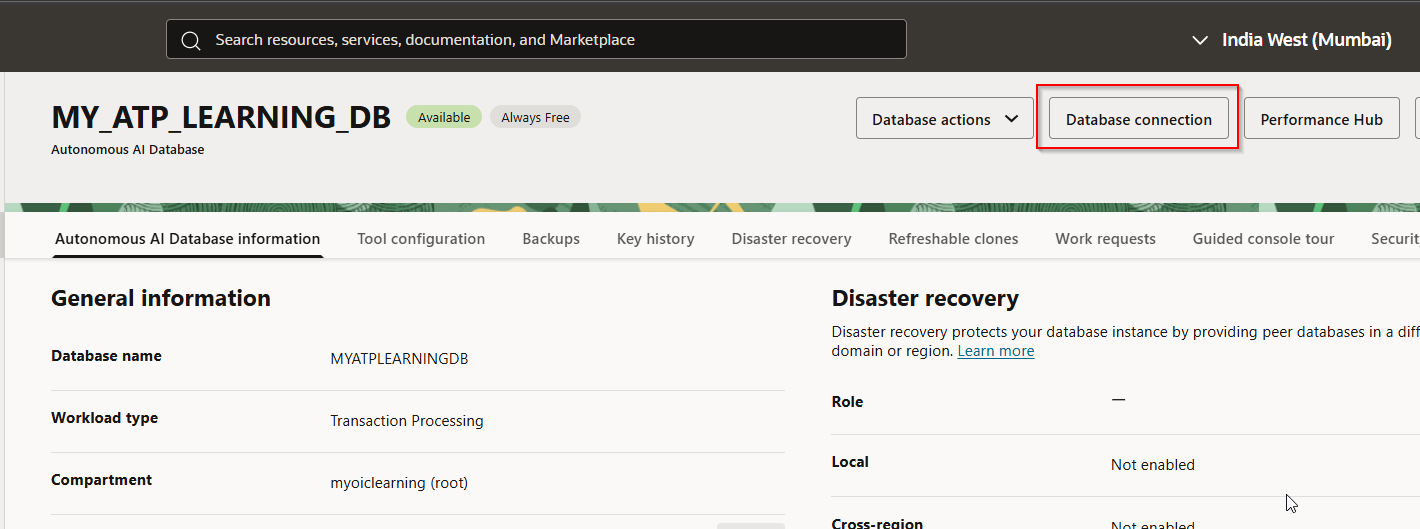Click the myoiclearning (root) compartment value

(399, 483)
